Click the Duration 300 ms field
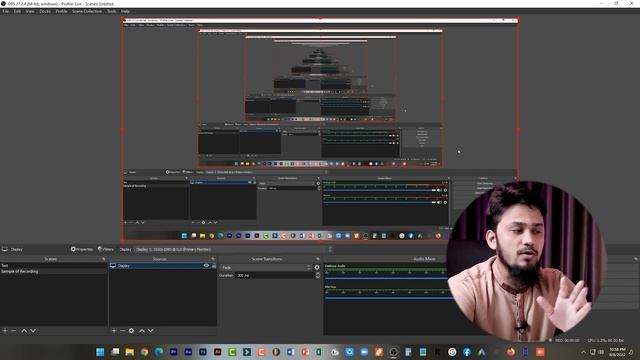This screenshot has width=640, height=360. pos(274,276)
